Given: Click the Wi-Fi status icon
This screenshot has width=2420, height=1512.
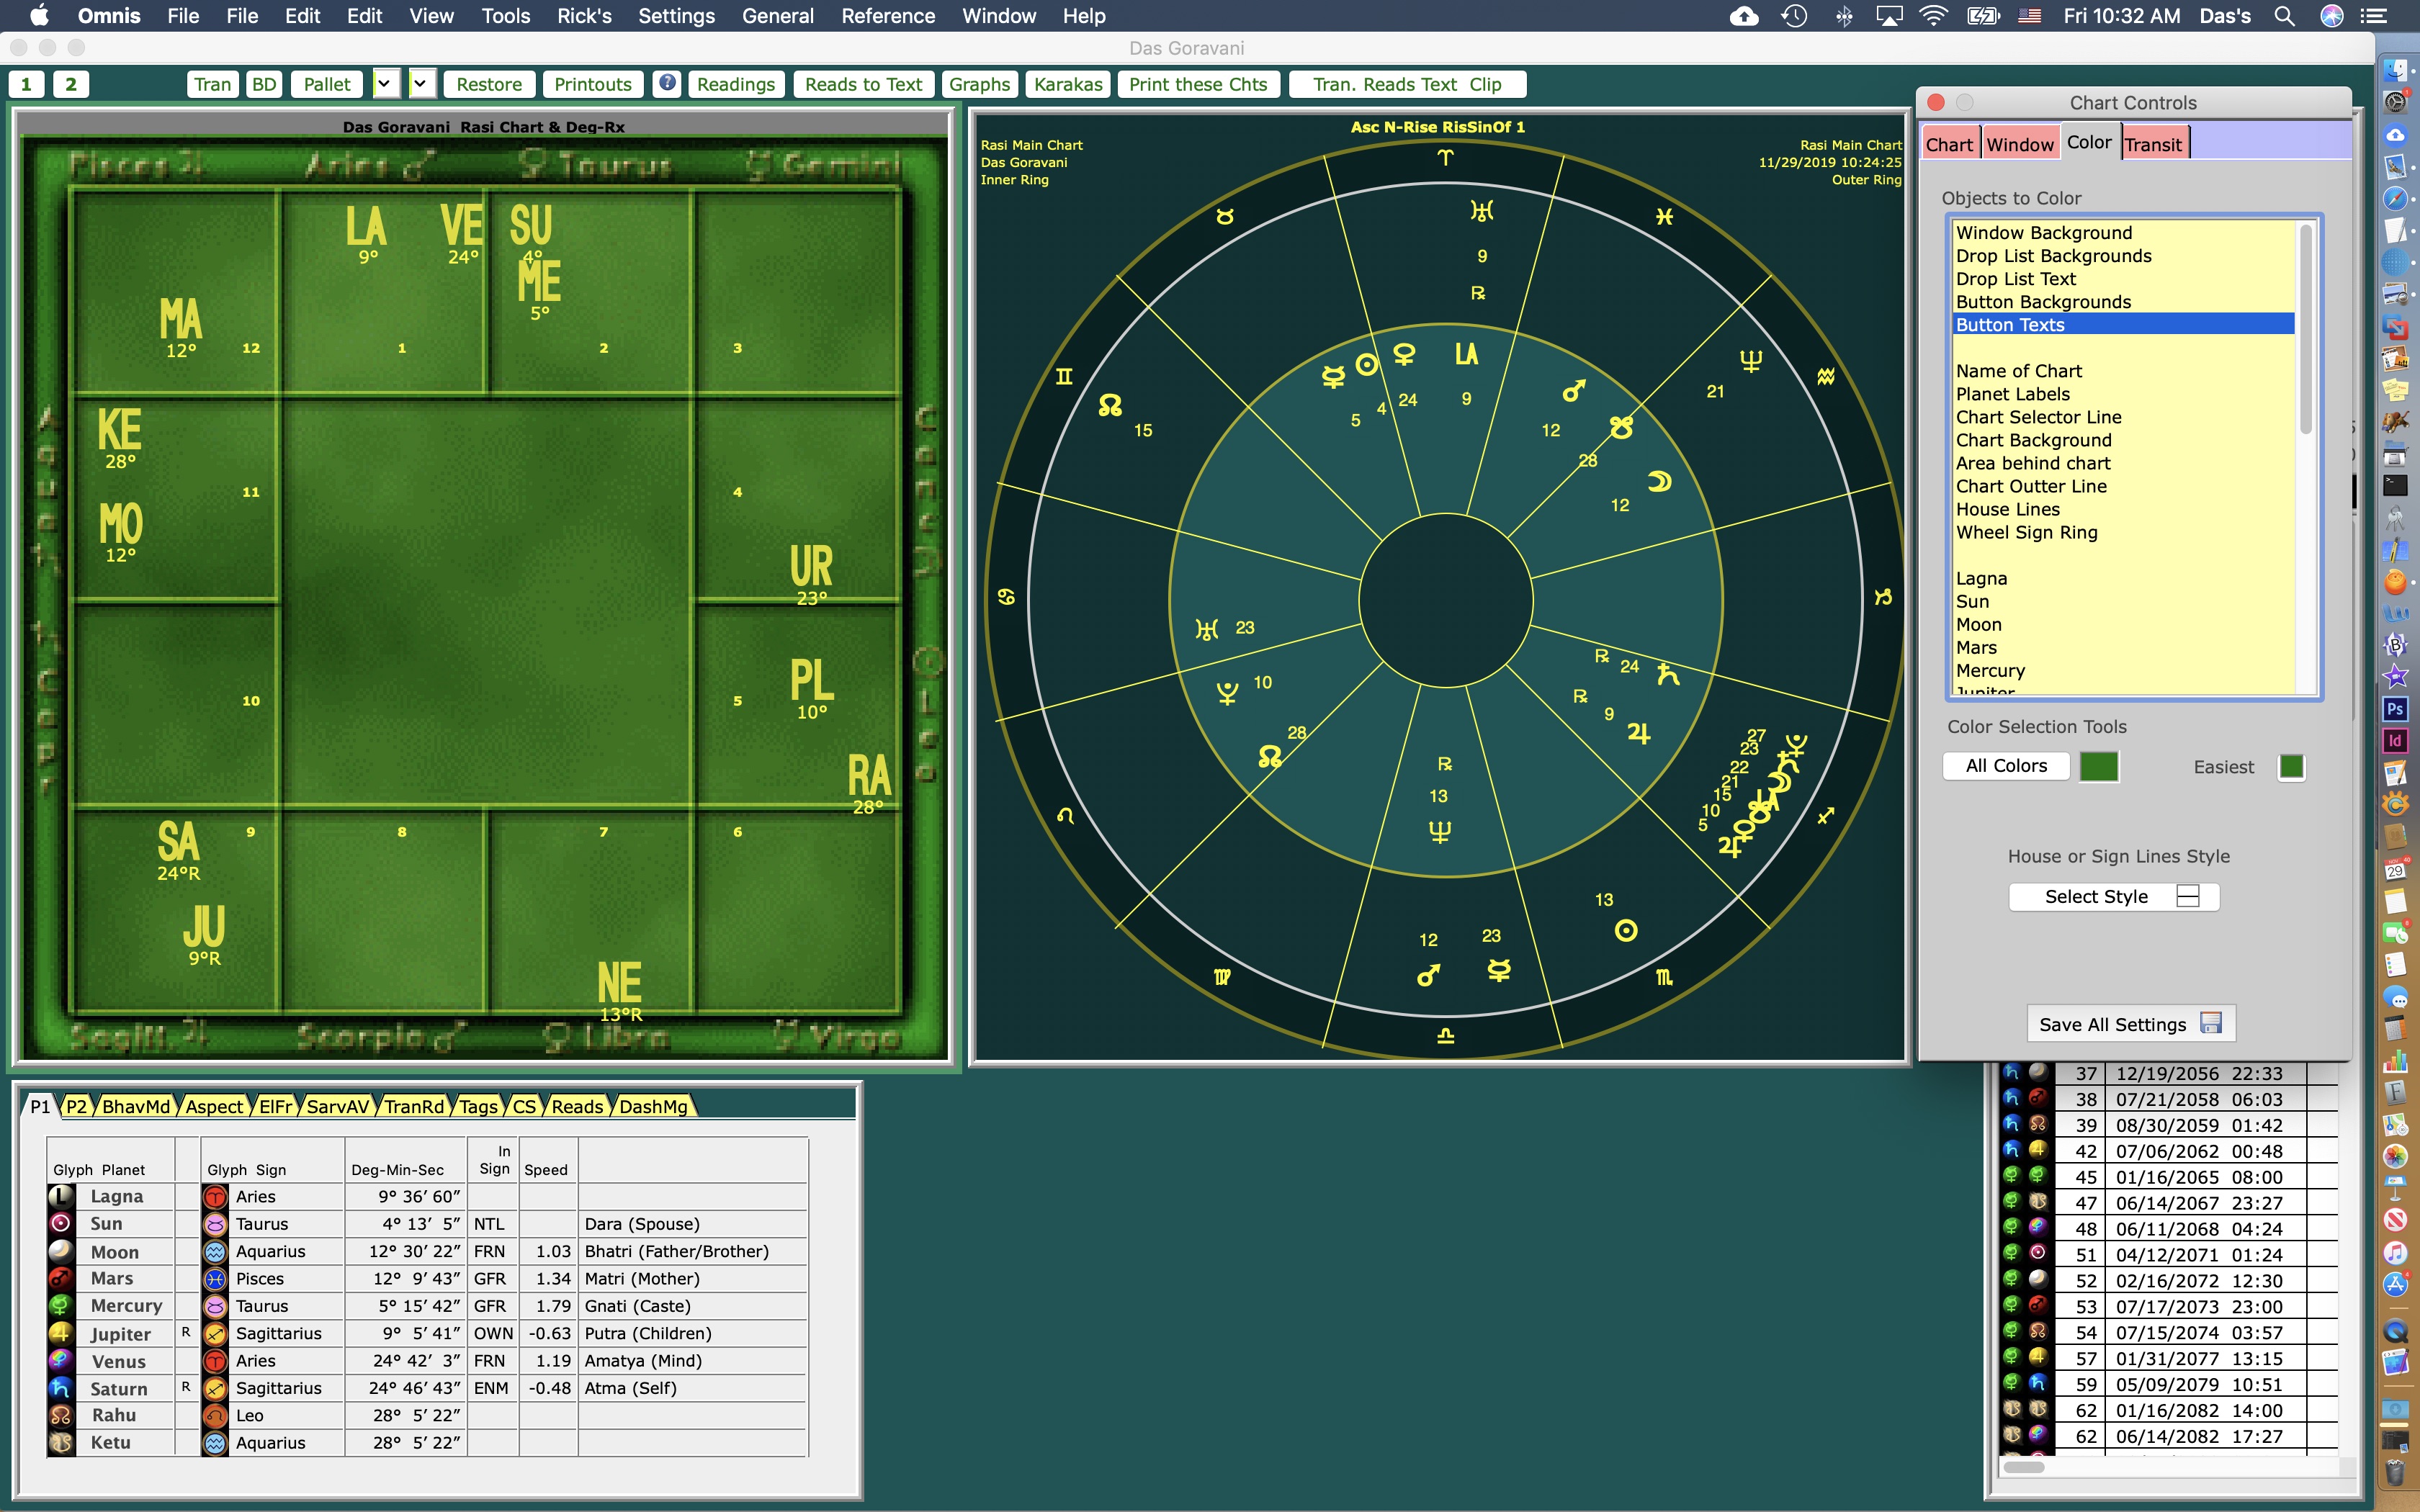Looking at the screenshot, I should pyautogui.click(x=1934, y=16).
